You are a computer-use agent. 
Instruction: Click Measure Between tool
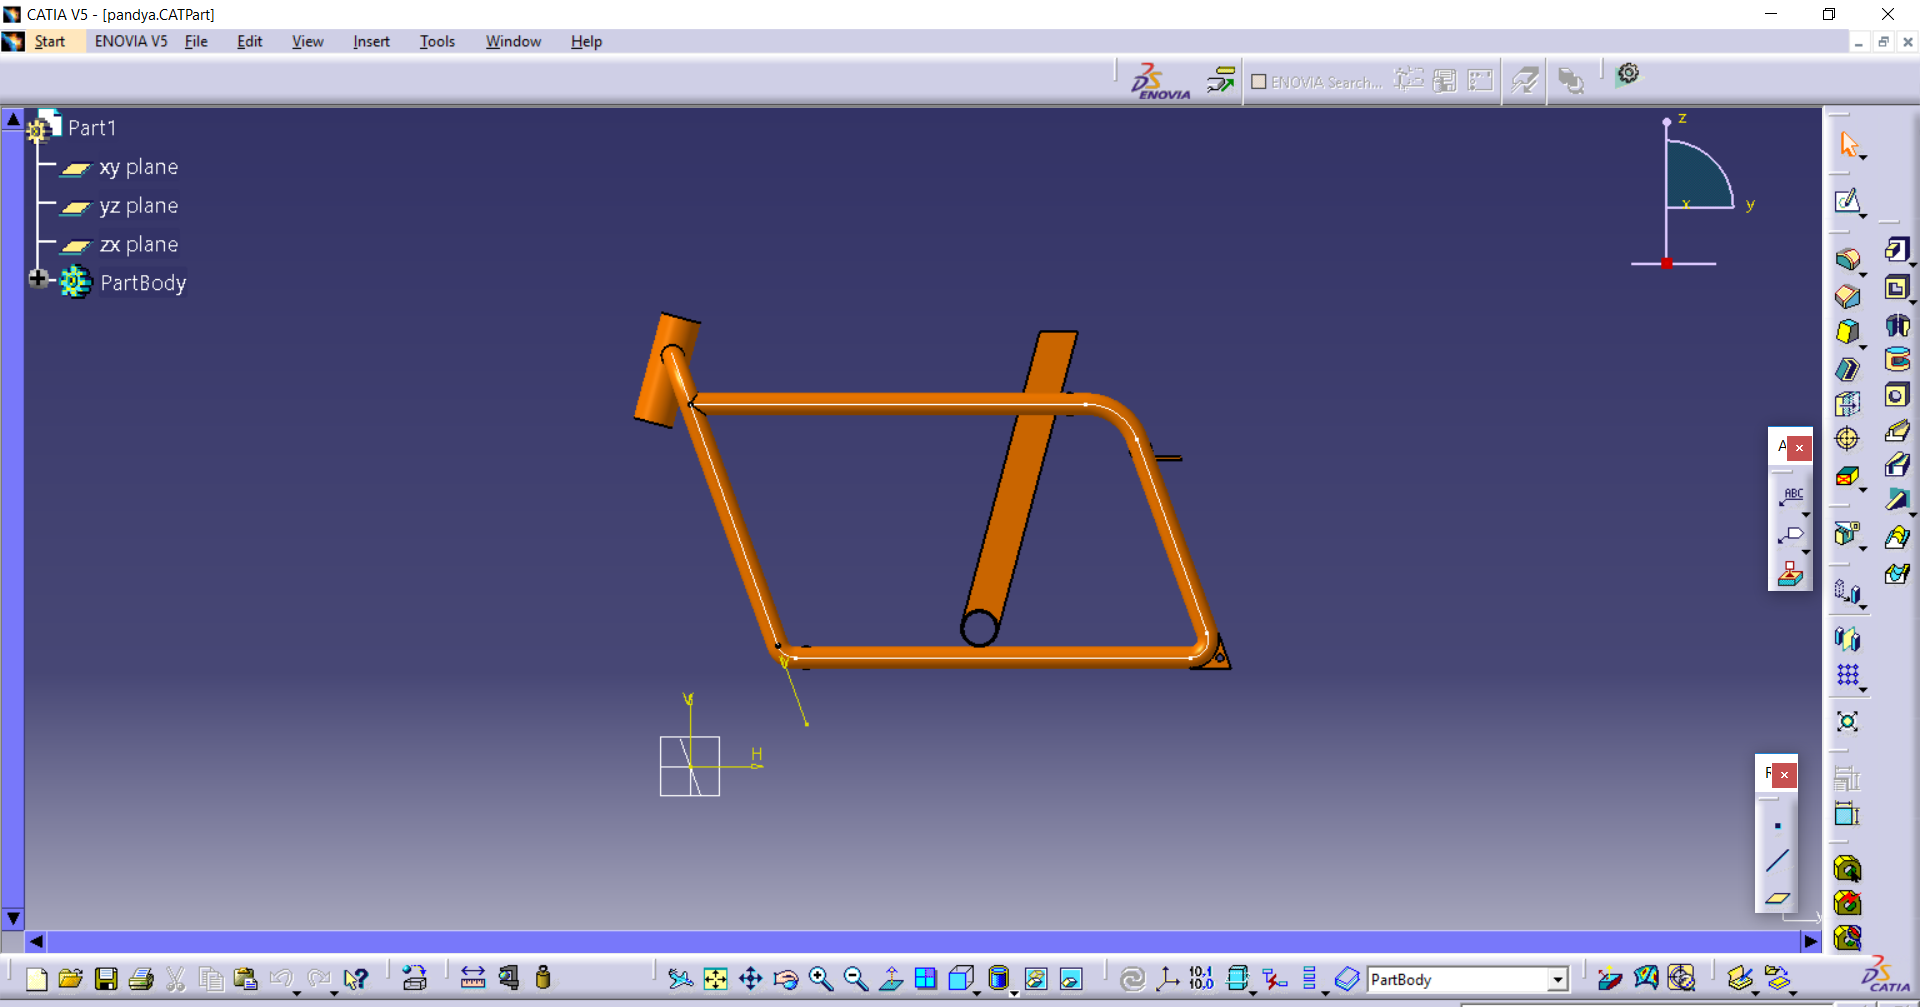(x=473, y=978)
